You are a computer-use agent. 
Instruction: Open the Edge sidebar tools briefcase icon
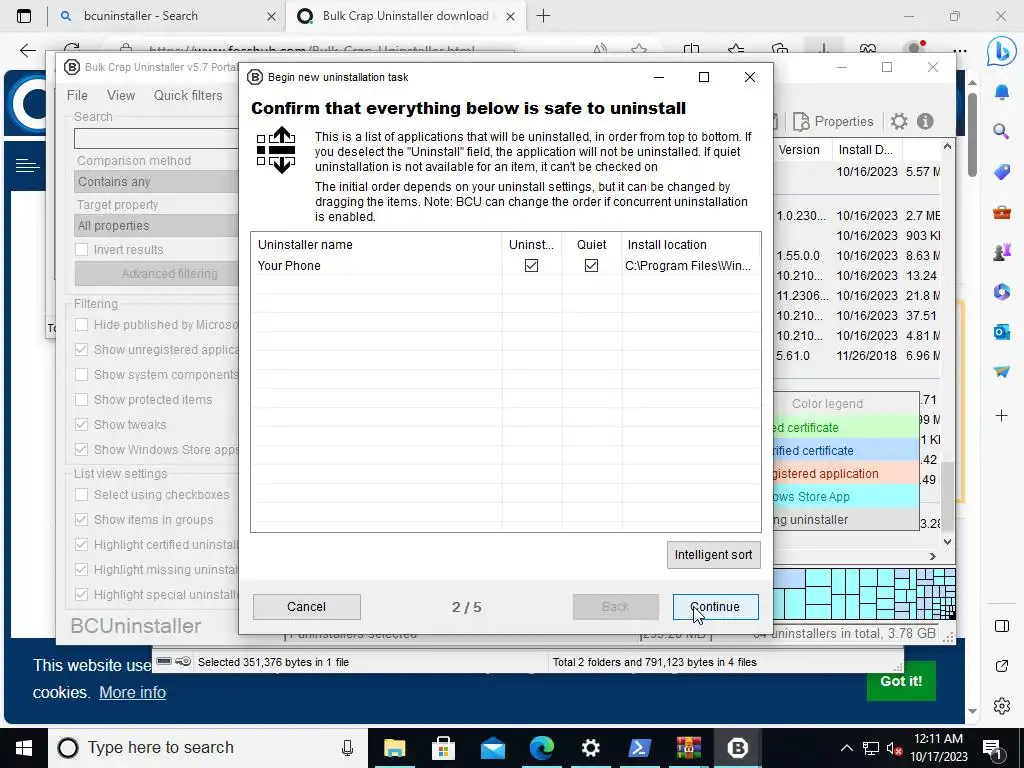[x=1001, y=212]
